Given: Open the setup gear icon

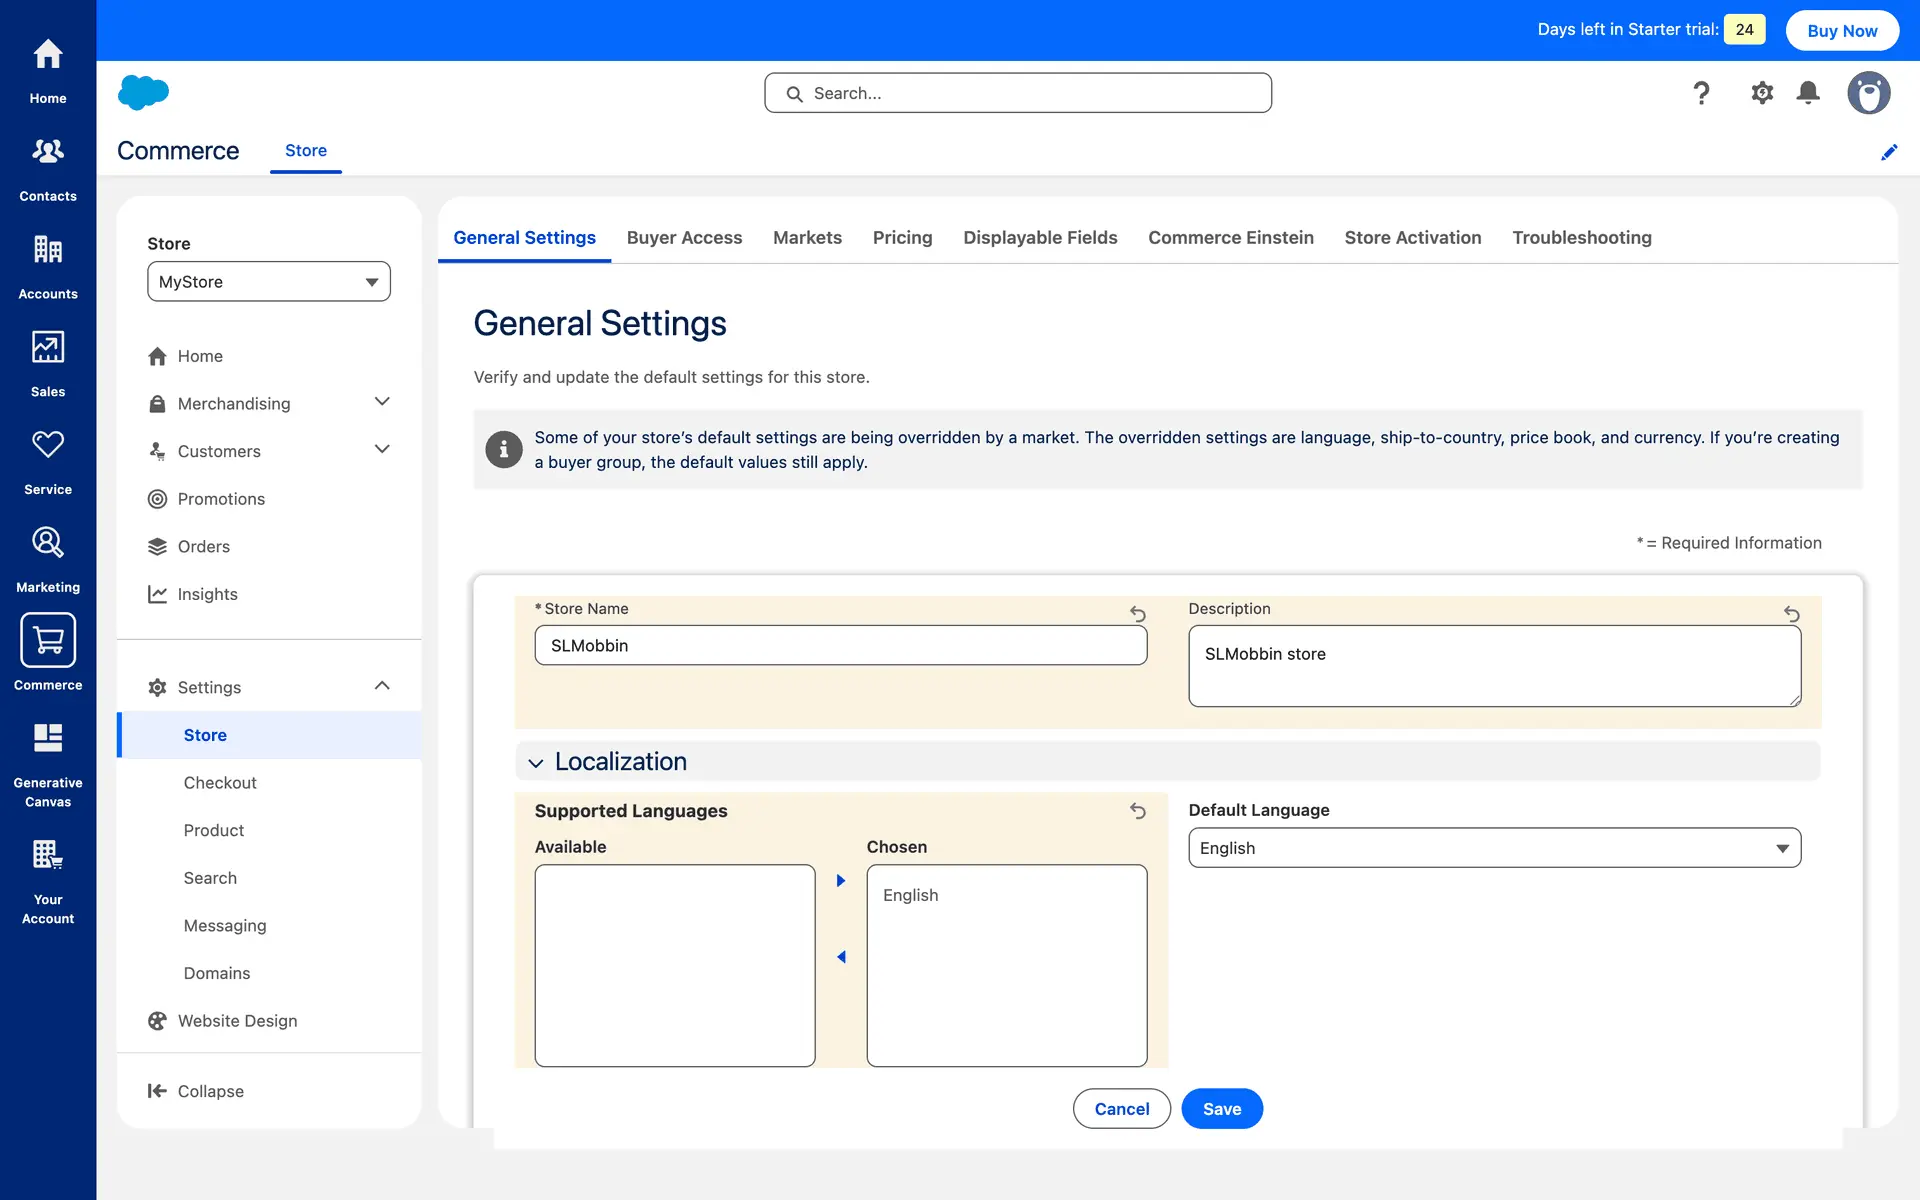Looking at the screenshot, I should tap(1762, 93).
